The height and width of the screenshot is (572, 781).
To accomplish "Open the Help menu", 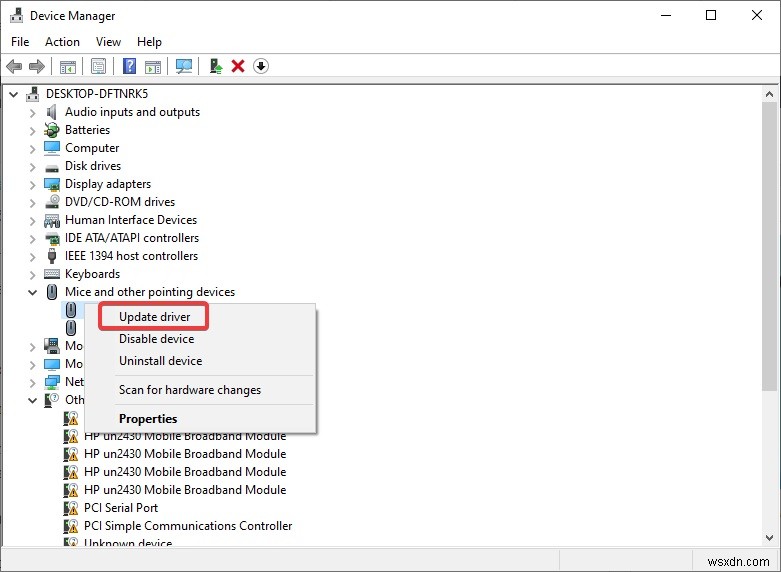I will [x=149, y=42].
